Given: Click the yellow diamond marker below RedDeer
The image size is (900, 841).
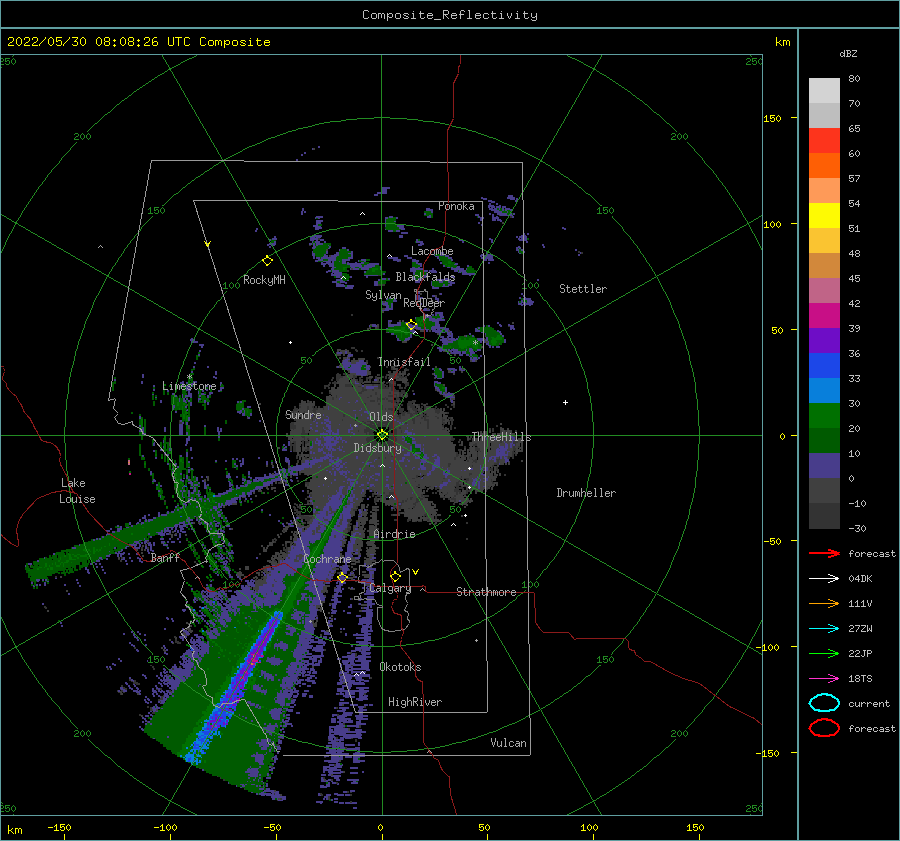Looking at the screenshot, I should coord(411,325).
